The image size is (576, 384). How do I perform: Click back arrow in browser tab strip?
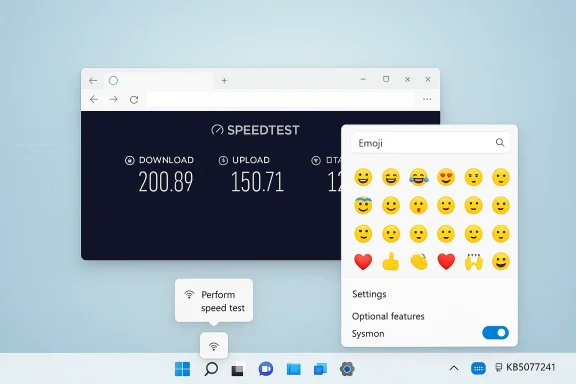point(93,80)
